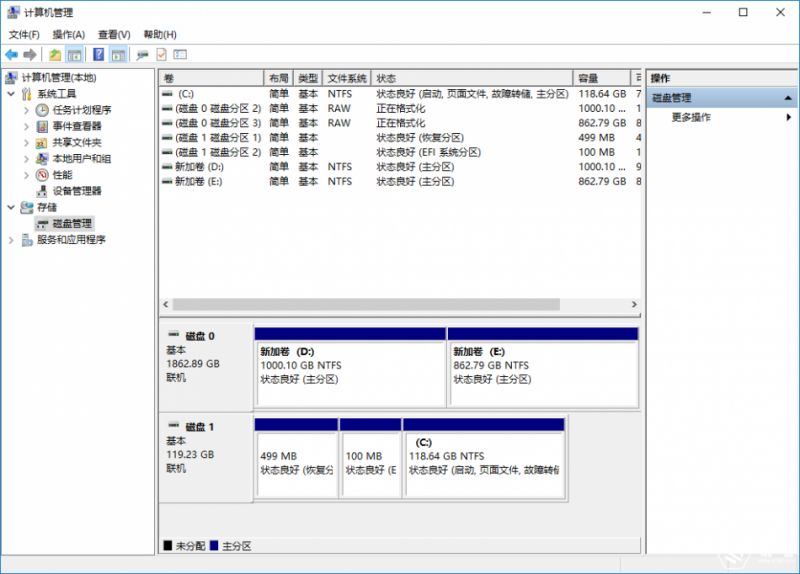This screenshot has height=574, width=800.
Task: Sort by 文件系统 column header
Action: pyautogui.click(x=347, y=78)
